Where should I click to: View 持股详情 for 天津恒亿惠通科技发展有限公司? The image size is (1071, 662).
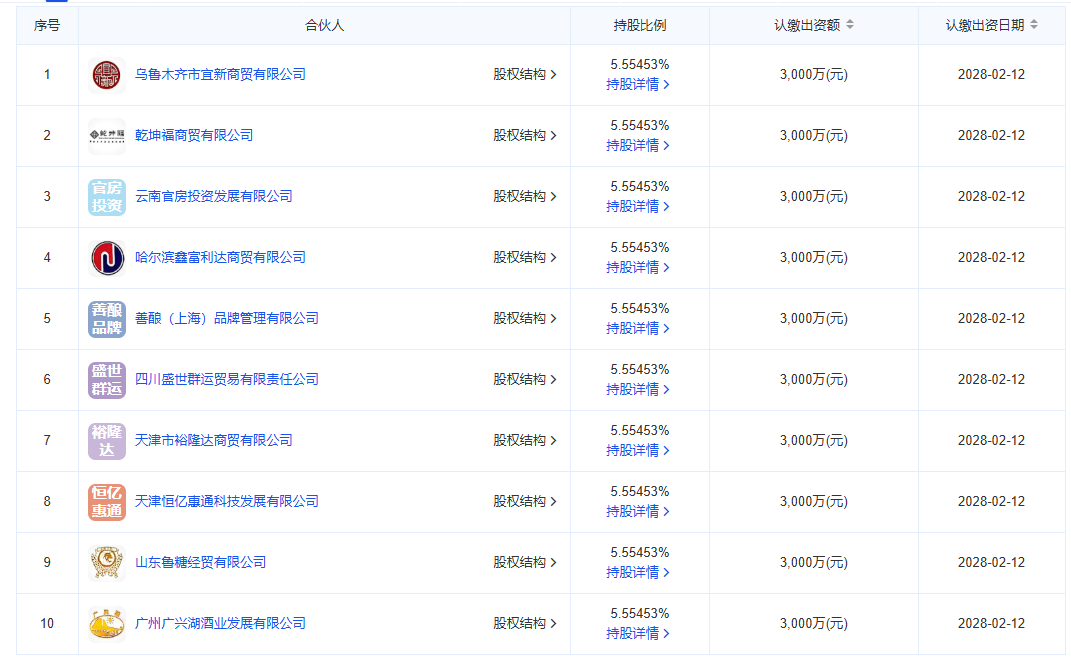click(x=638, y=512)
